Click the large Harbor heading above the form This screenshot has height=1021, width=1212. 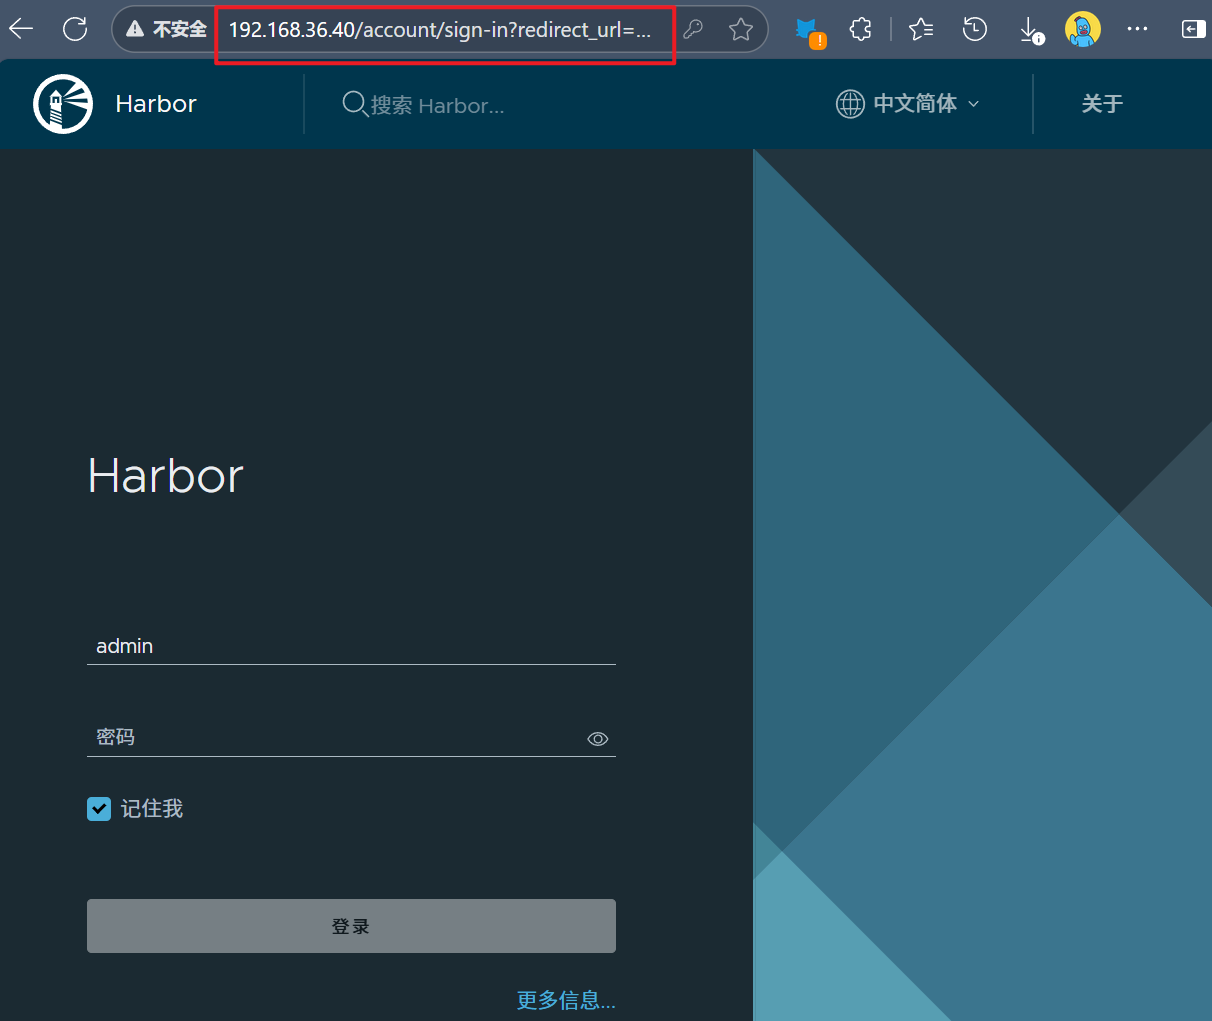166,476
